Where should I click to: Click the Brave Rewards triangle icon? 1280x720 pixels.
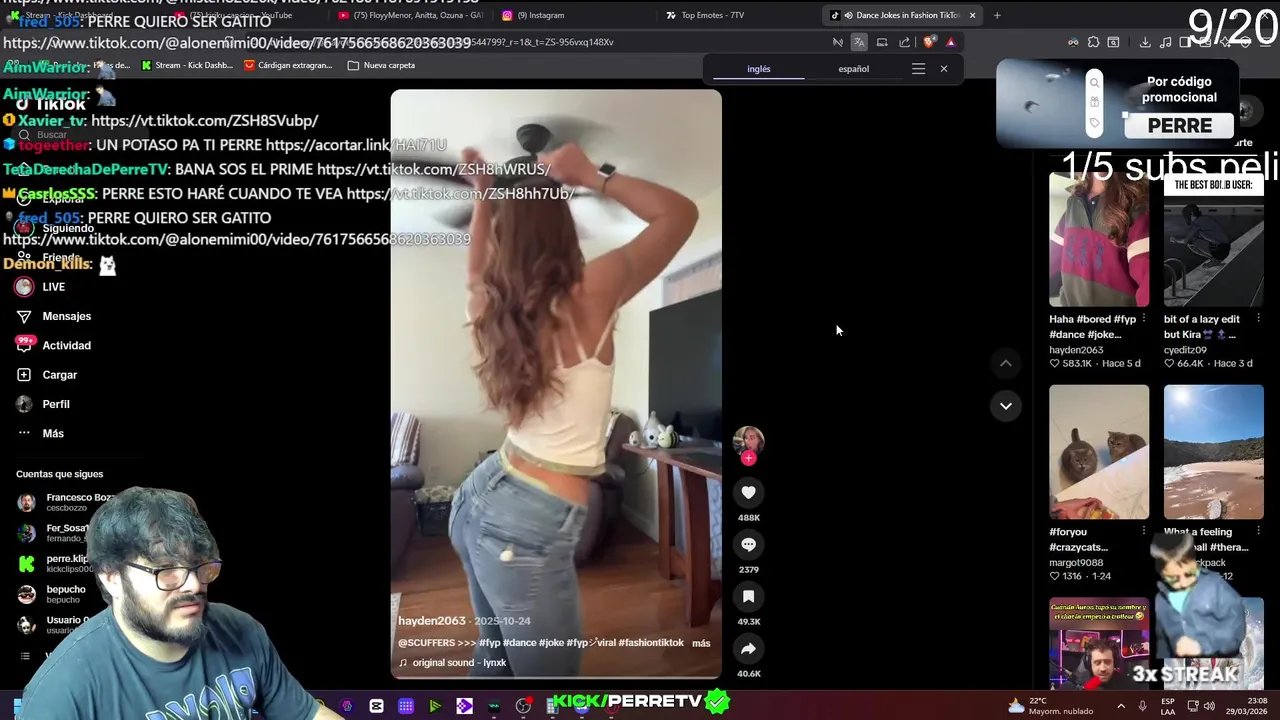click(950, 42)
